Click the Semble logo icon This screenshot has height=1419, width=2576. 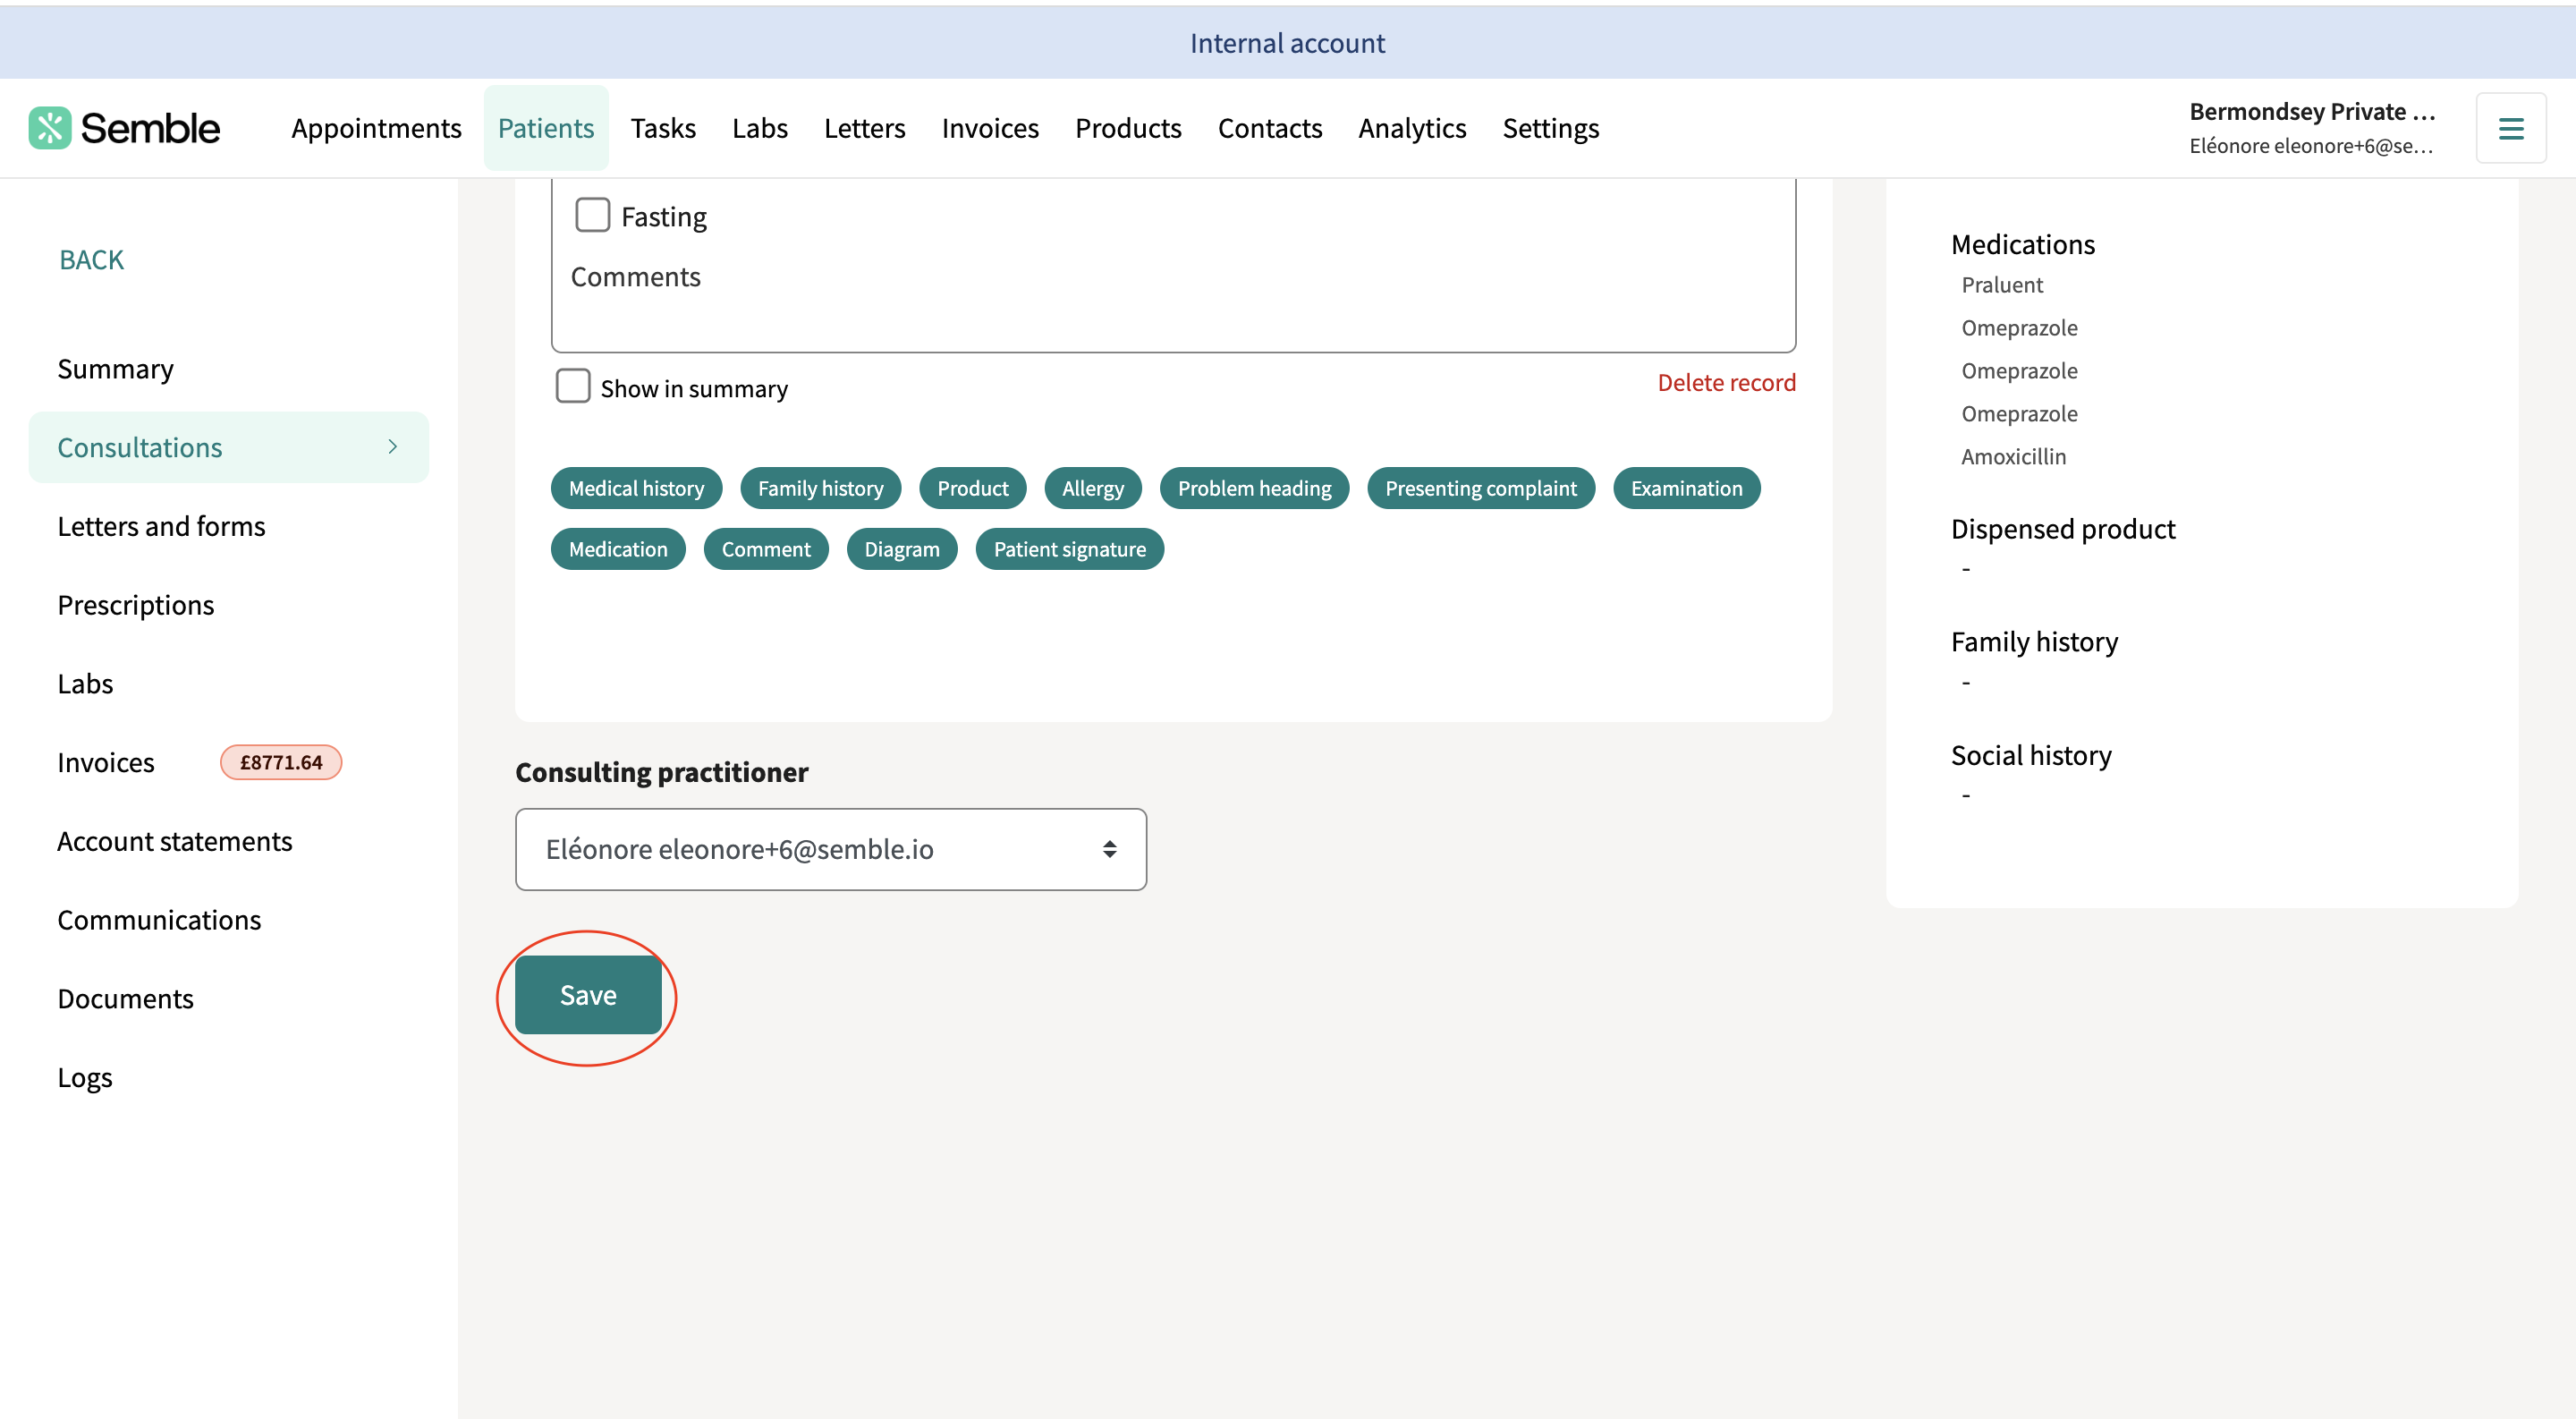(x=49, y=128)
